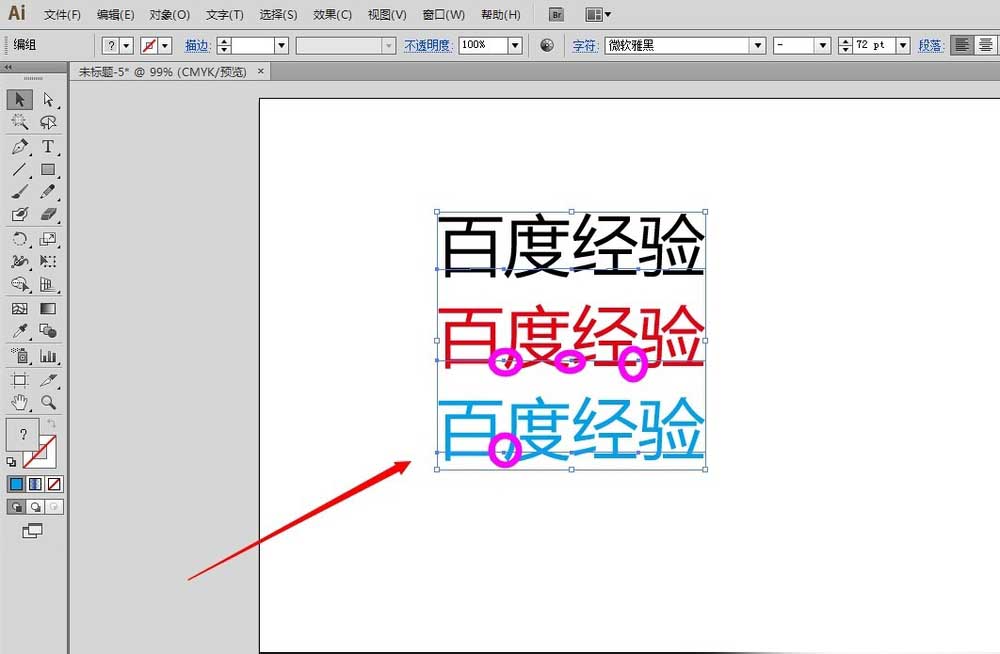Click the 描边 stroke panel link
1000x654 pixels.
[198, 46]
